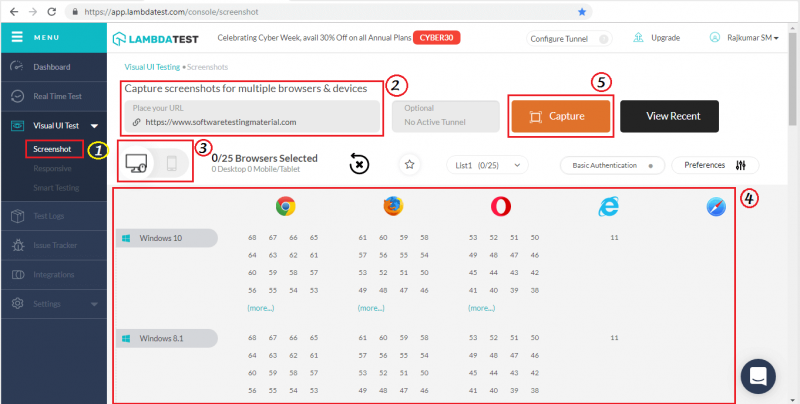Click the Firefox browser icon
800x404 pixels.
pos(392,207)
